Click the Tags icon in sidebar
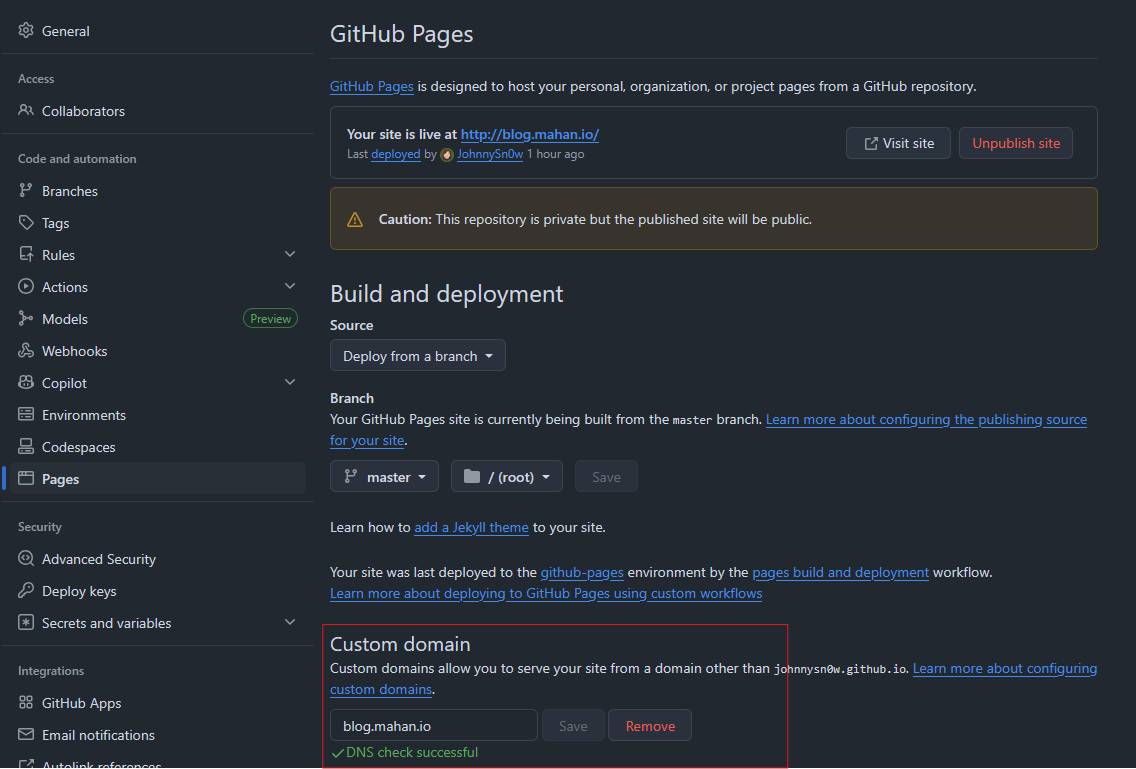 tap(26, 223)
